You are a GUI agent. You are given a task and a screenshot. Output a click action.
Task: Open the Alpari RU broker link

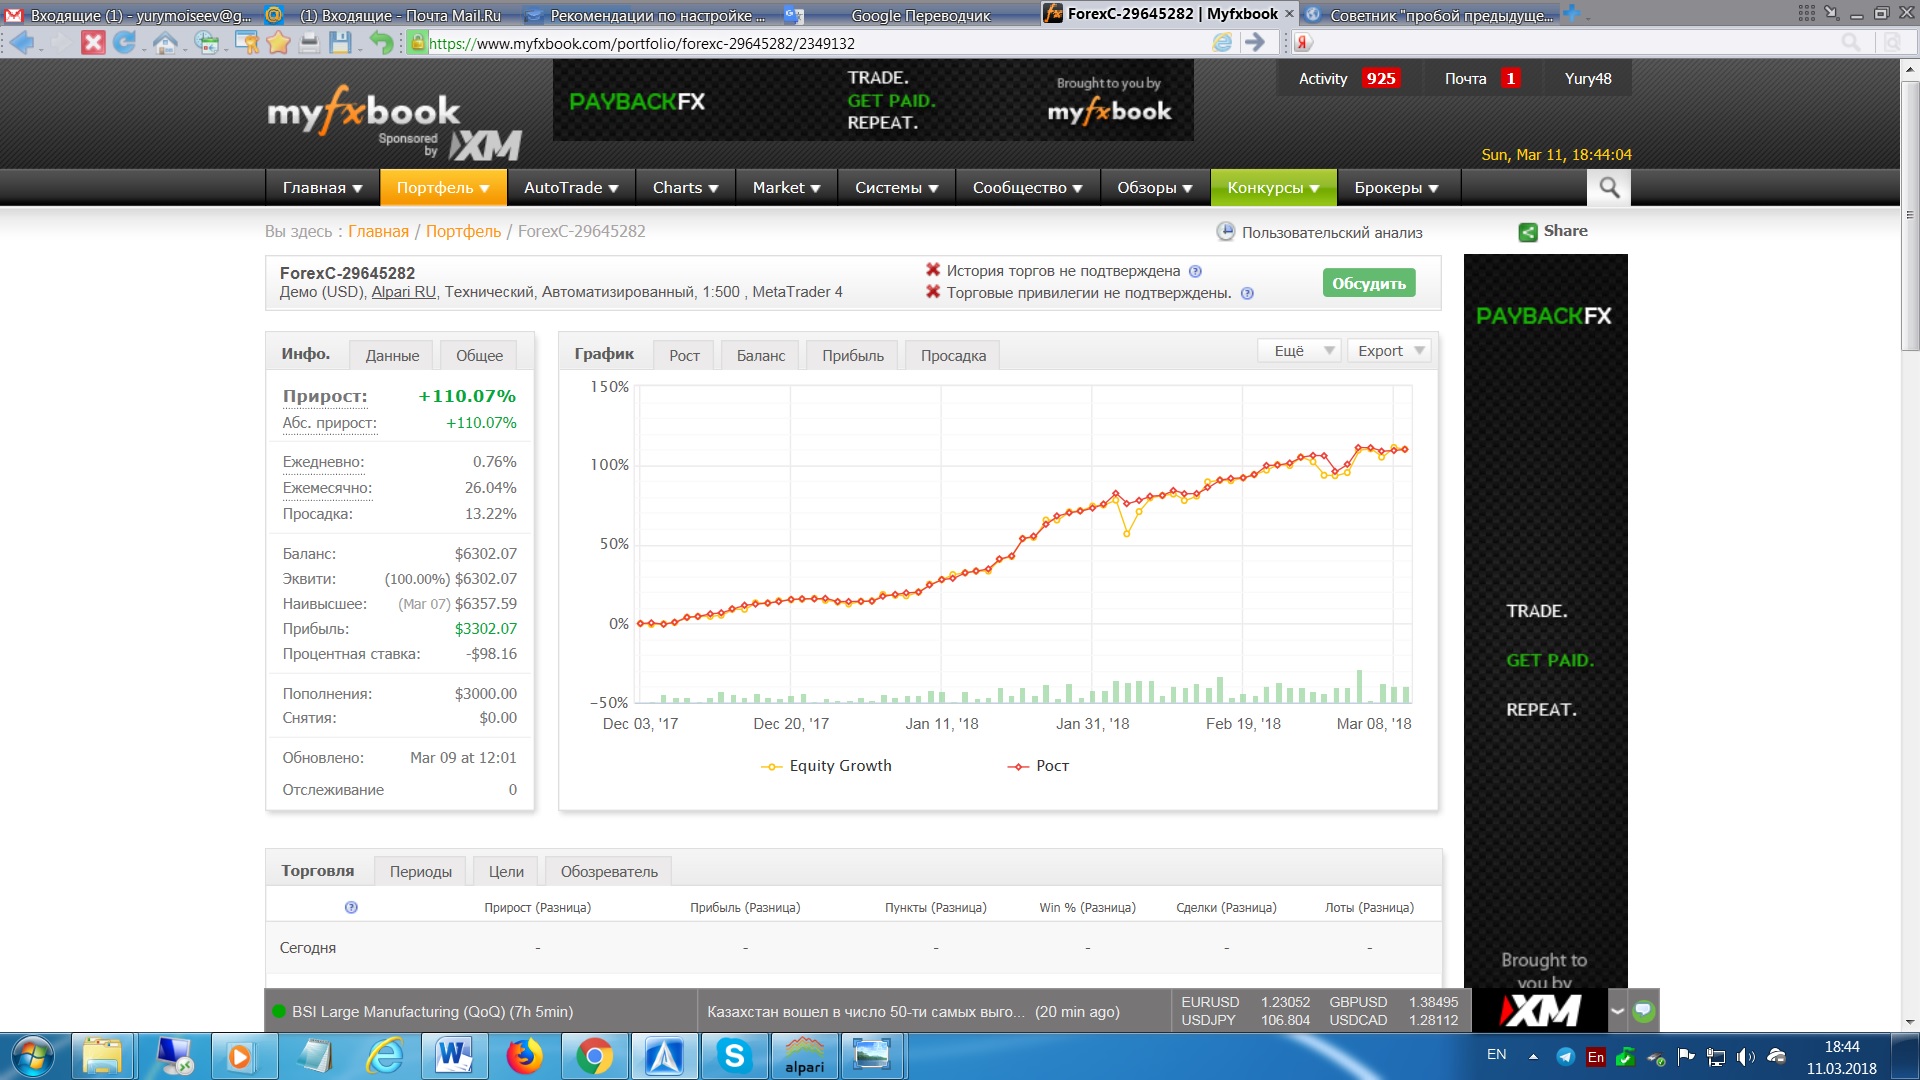click(x=404, y=293)
